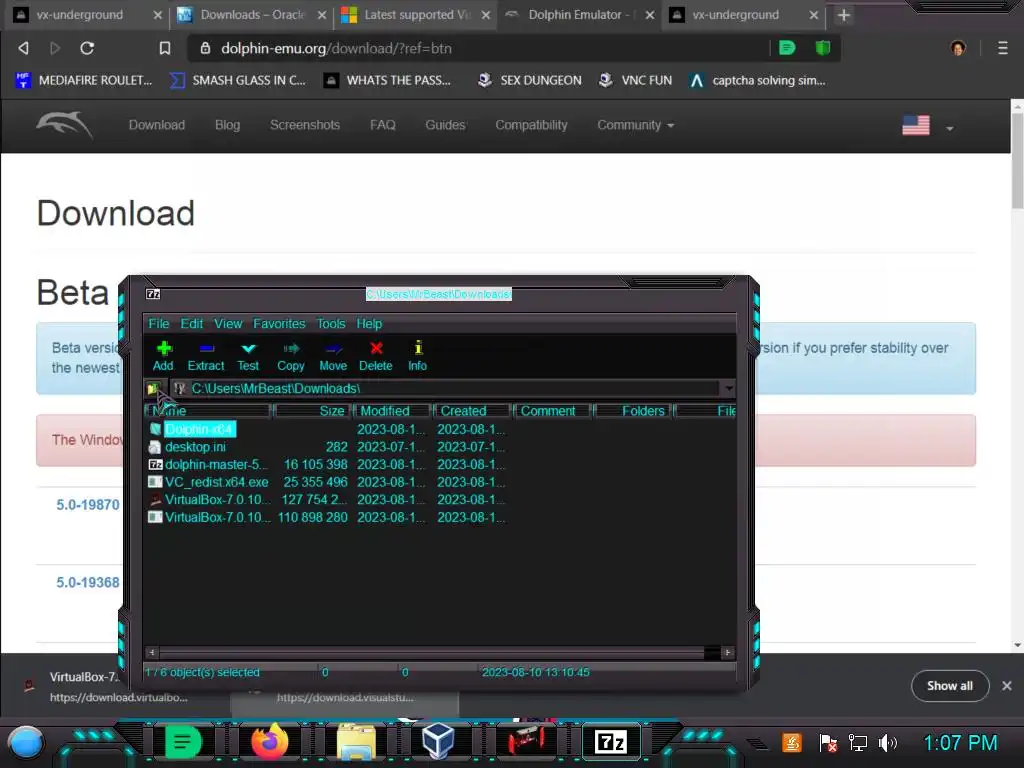Open the VirtualBox cube icon in the taskbar
This screenshot has width=1024, height=768.
(438, 742)
